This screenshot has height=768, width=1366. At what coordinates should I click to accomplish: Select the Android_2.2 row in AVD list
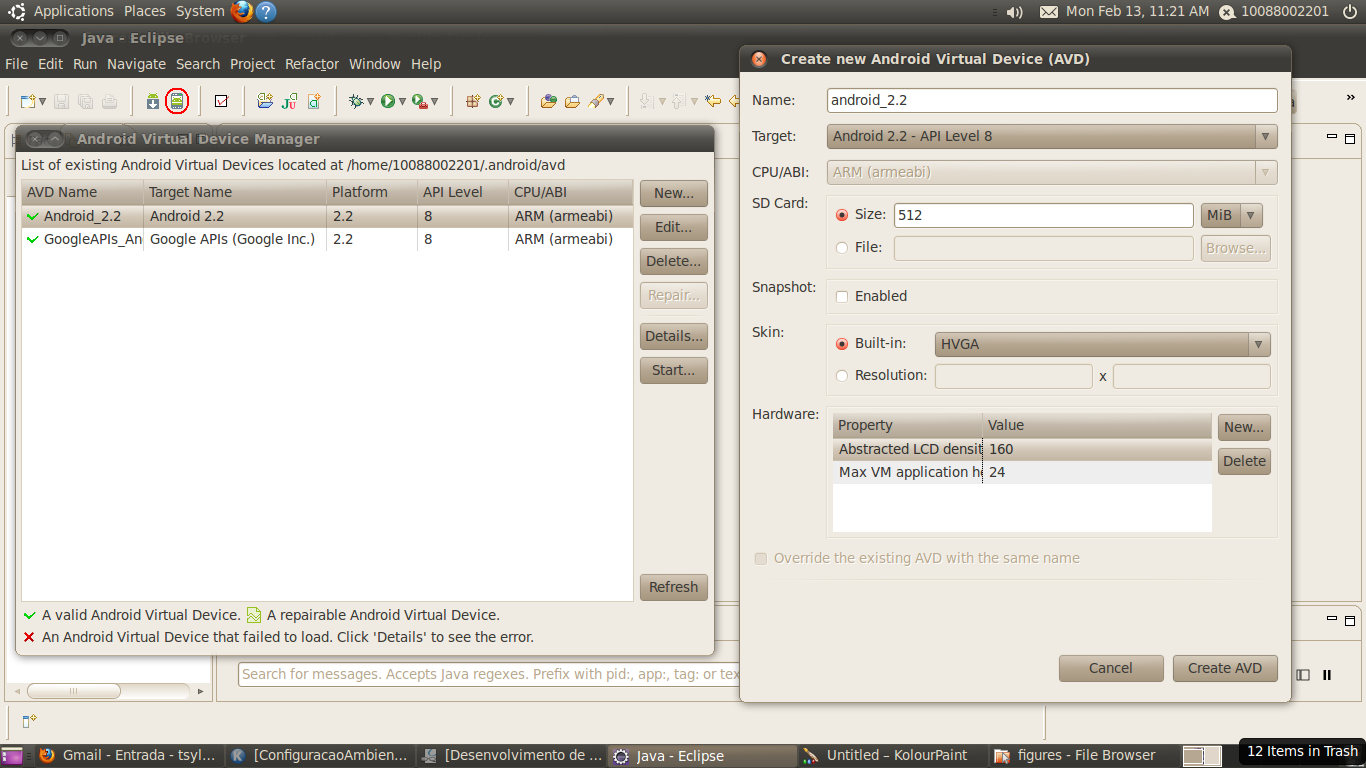[x=327, y=216]
